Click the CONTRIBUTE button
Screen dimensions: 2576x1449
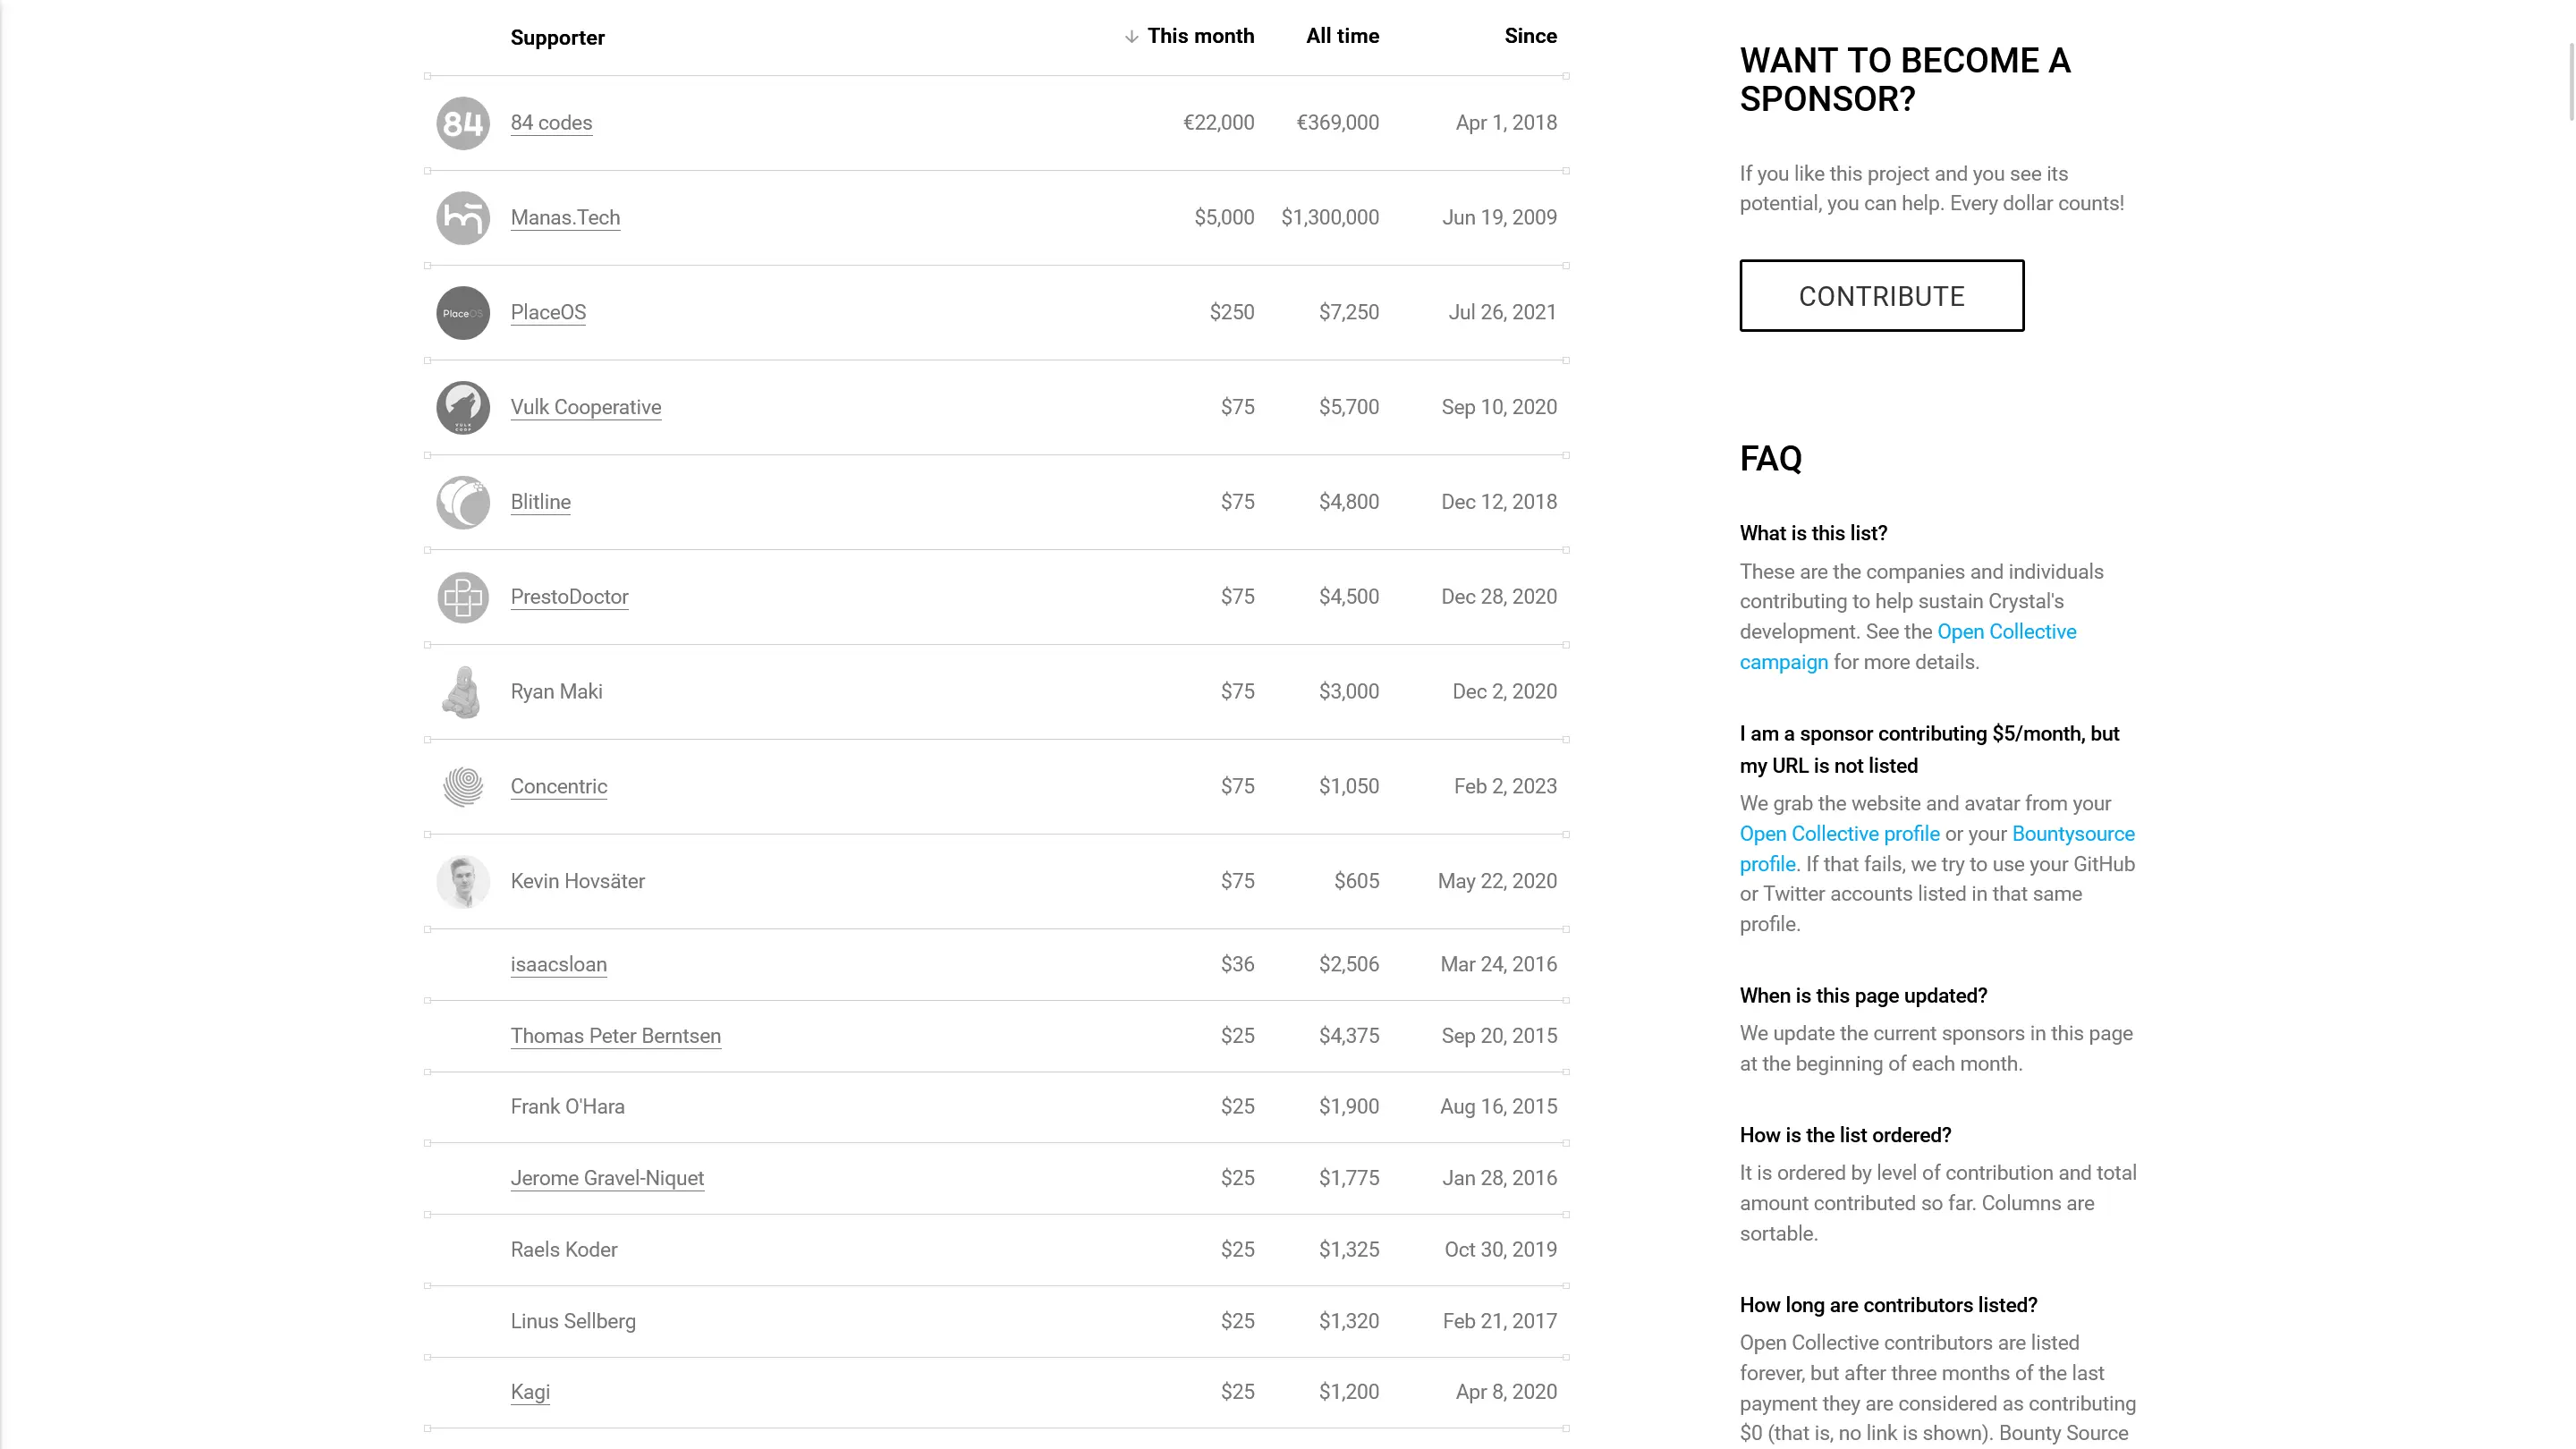click(1881, 296)
